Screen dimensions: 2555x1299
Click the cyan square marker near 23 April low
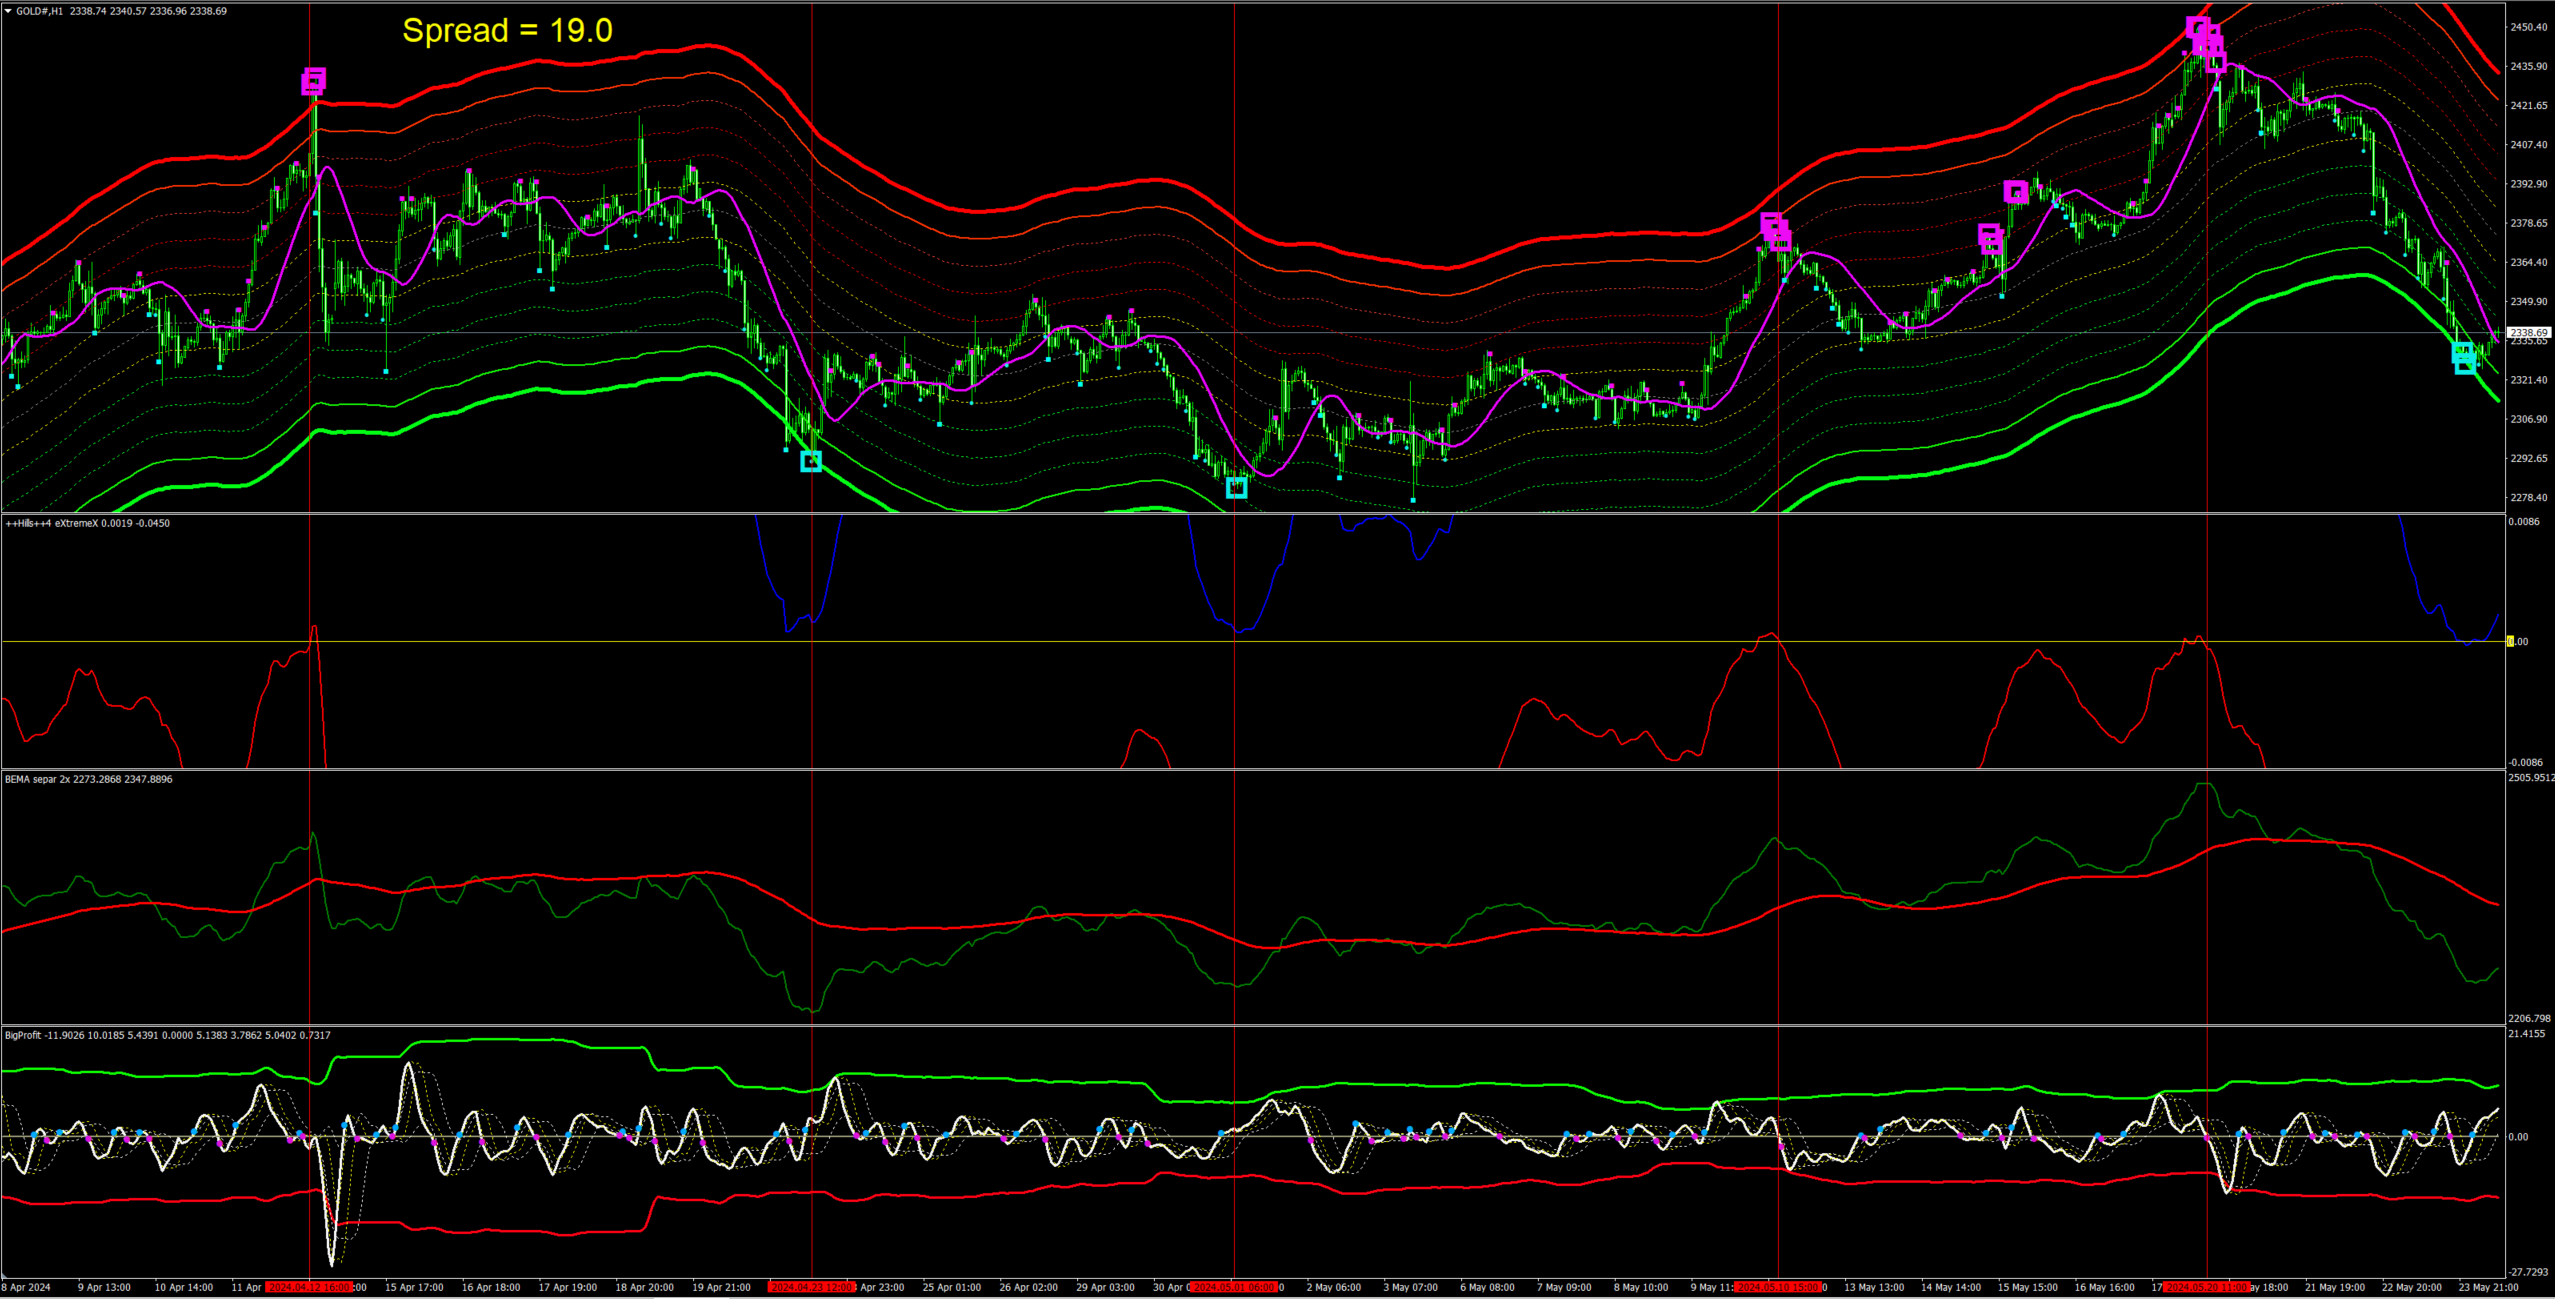[811, 461]
